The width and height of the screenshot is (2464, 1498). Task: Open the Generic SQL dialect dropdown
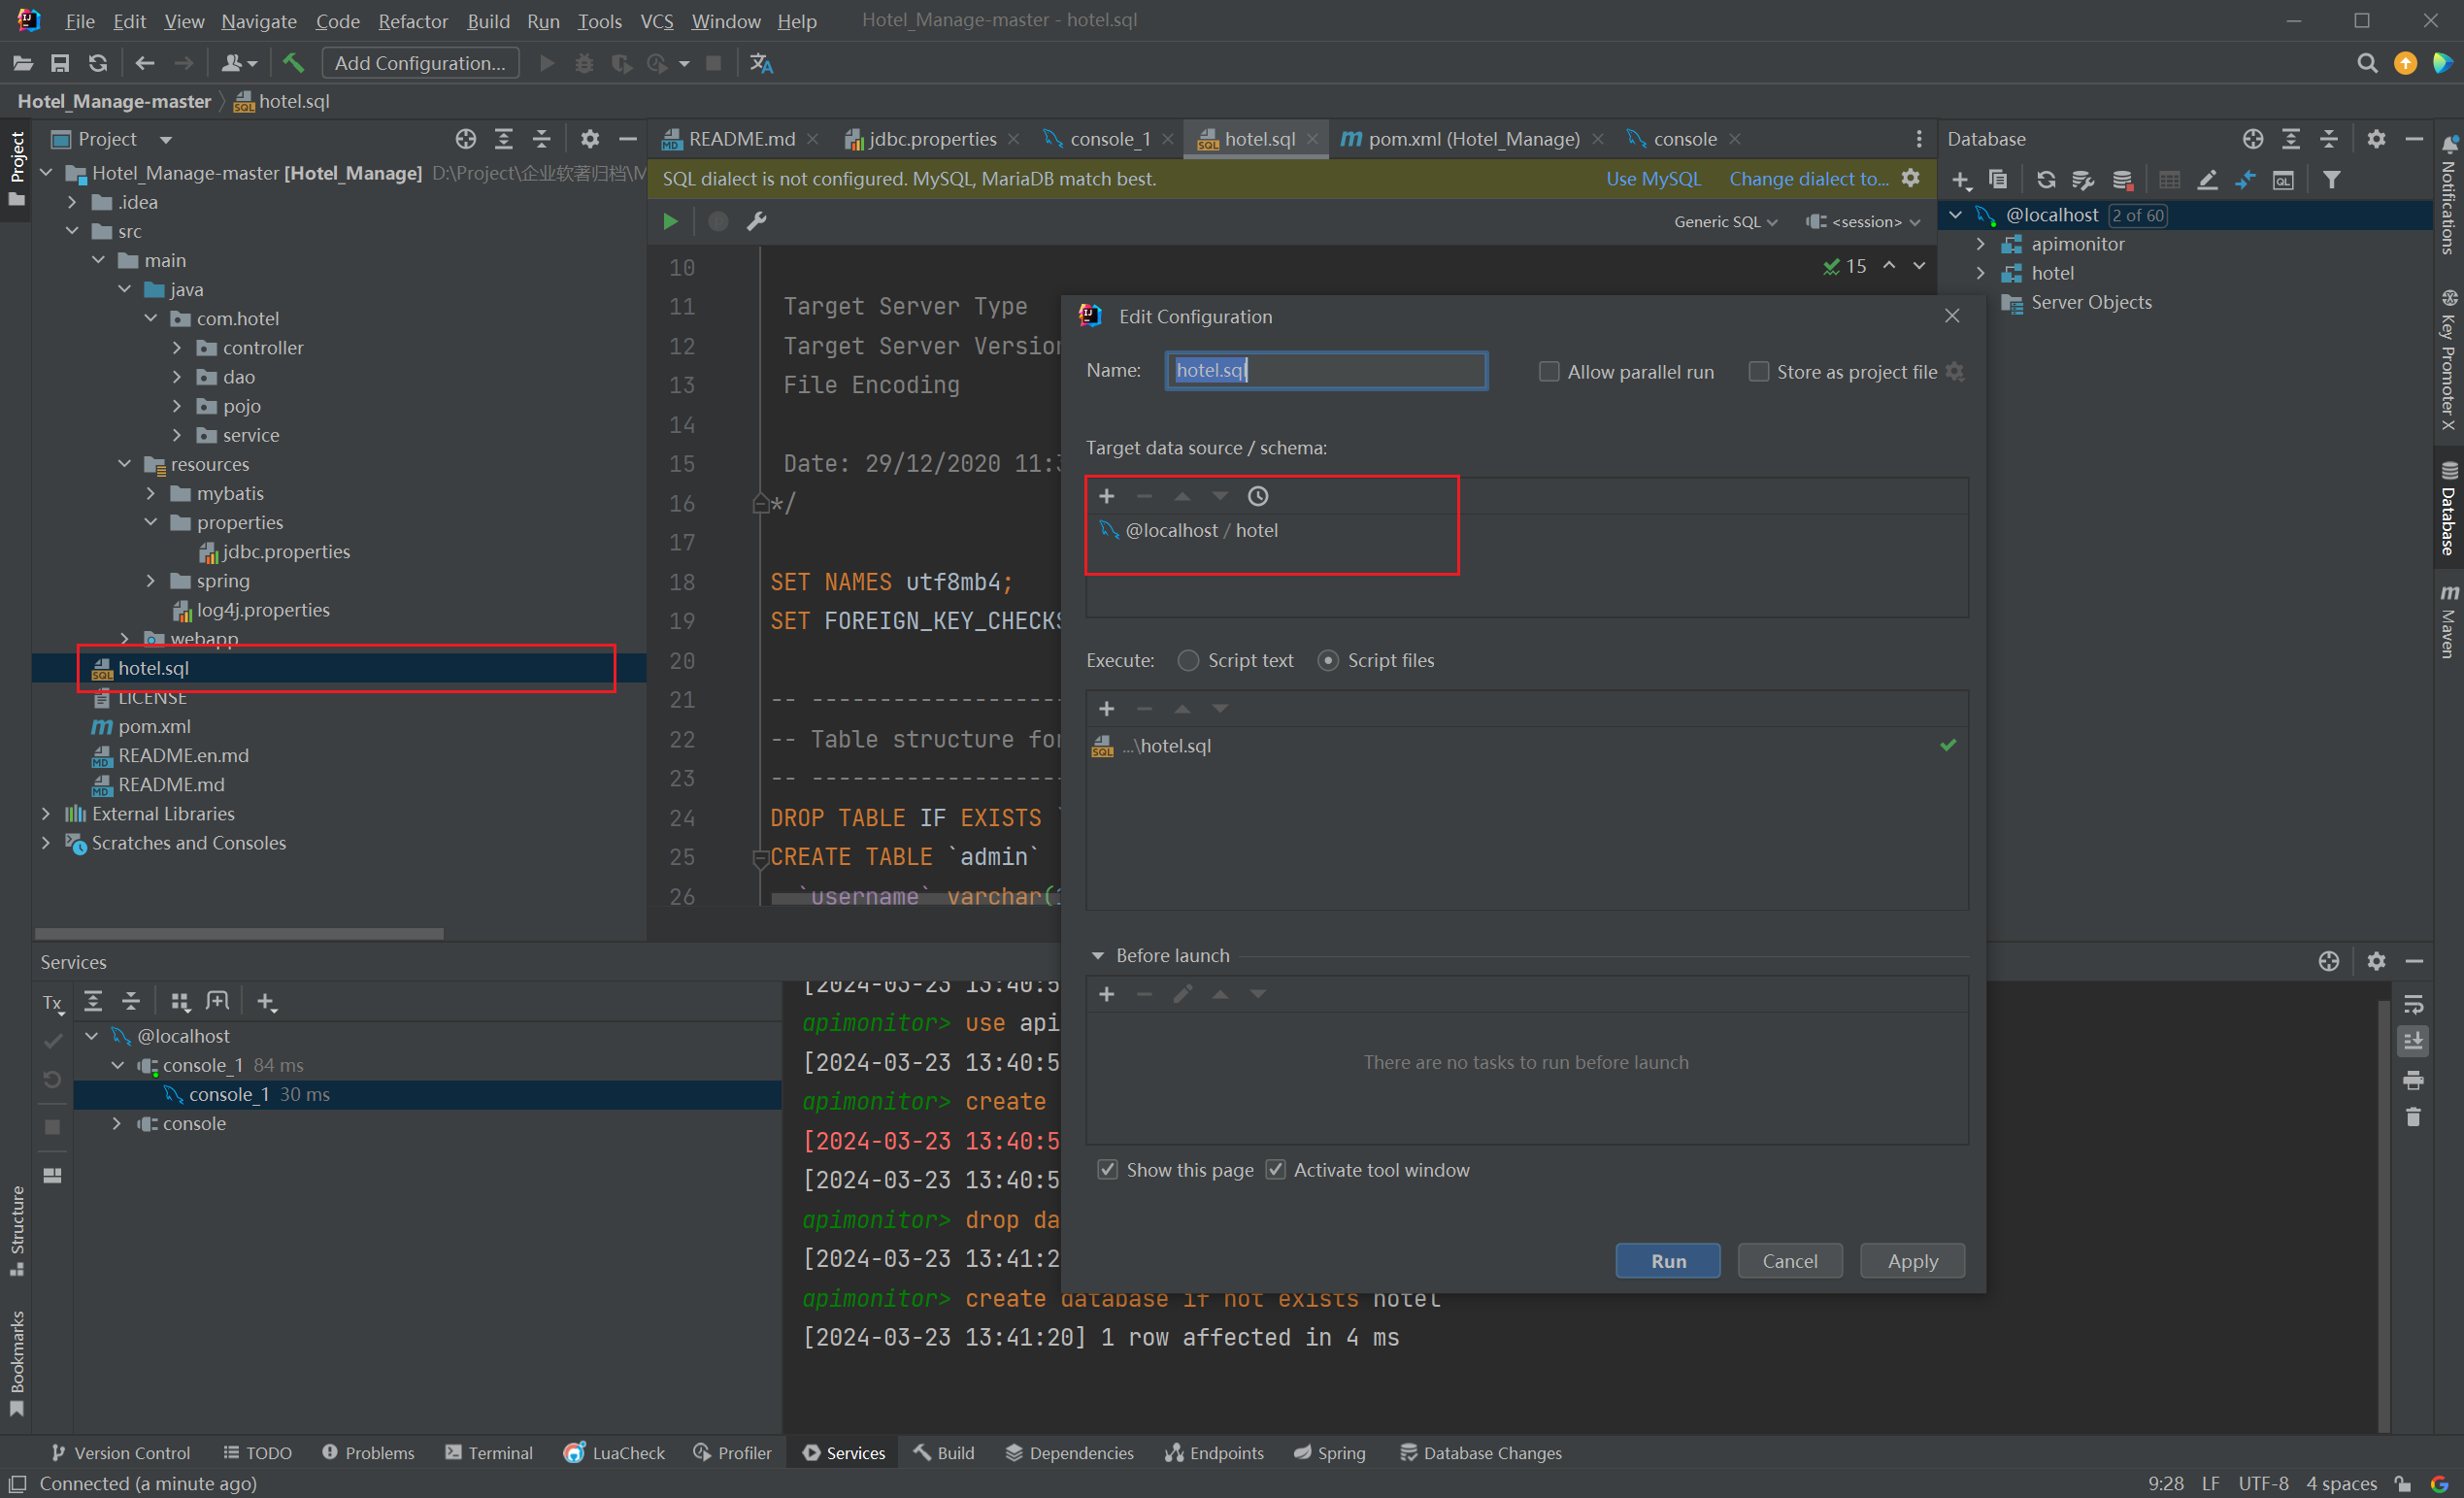[x=1725, y=222]
